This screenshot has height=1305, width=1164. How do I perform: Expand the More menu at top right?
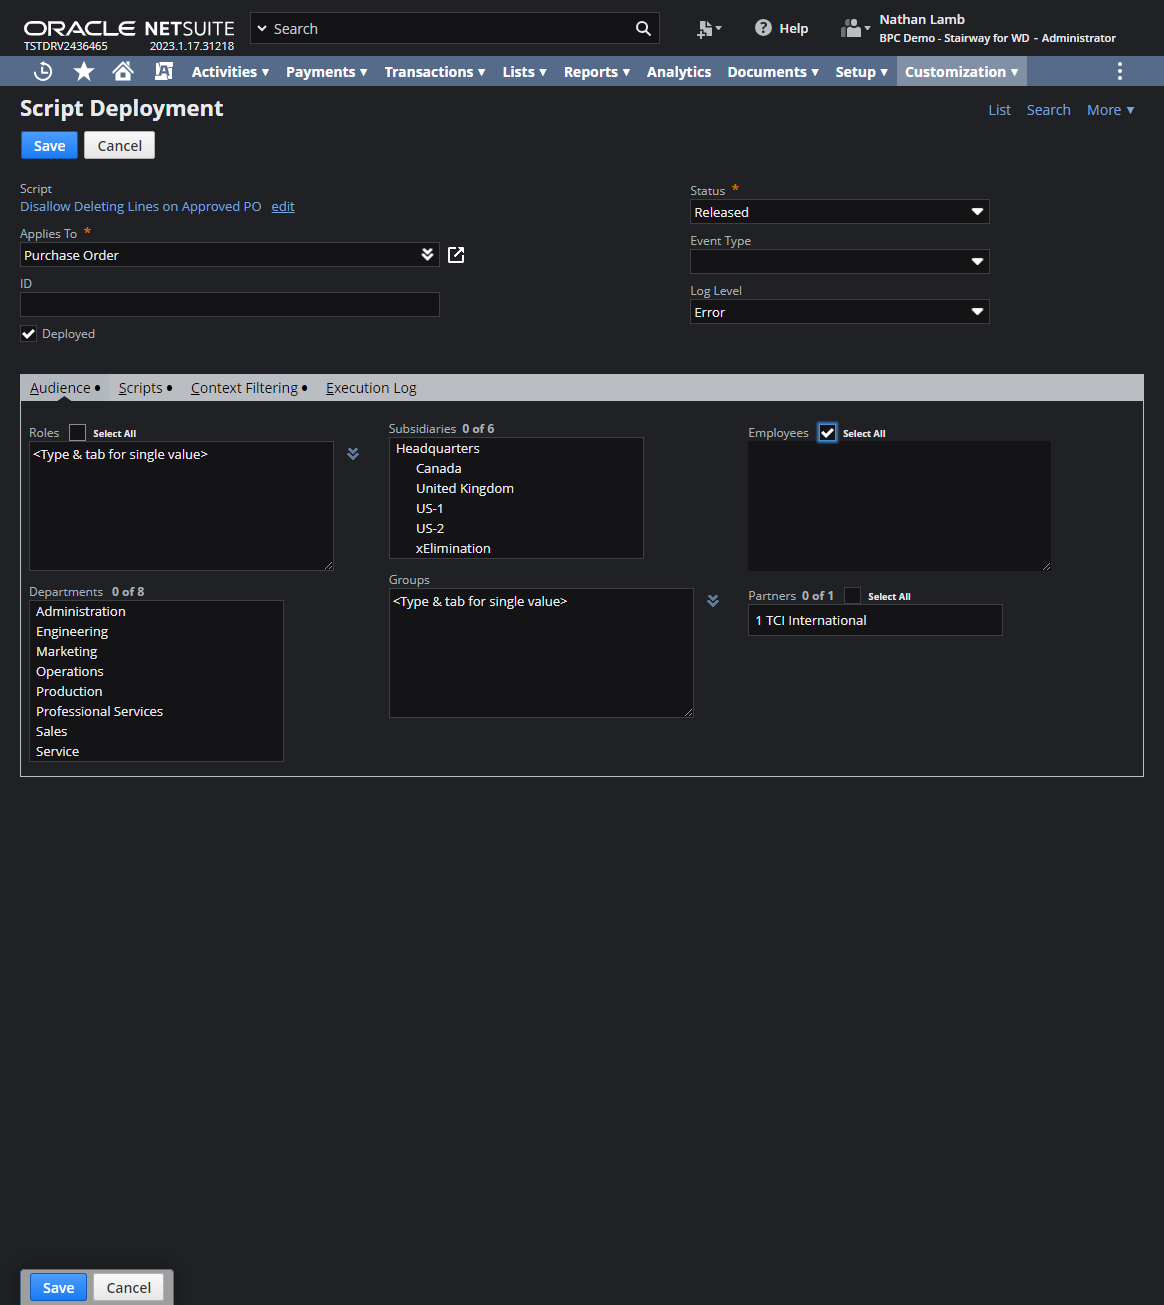point(1110,110)
